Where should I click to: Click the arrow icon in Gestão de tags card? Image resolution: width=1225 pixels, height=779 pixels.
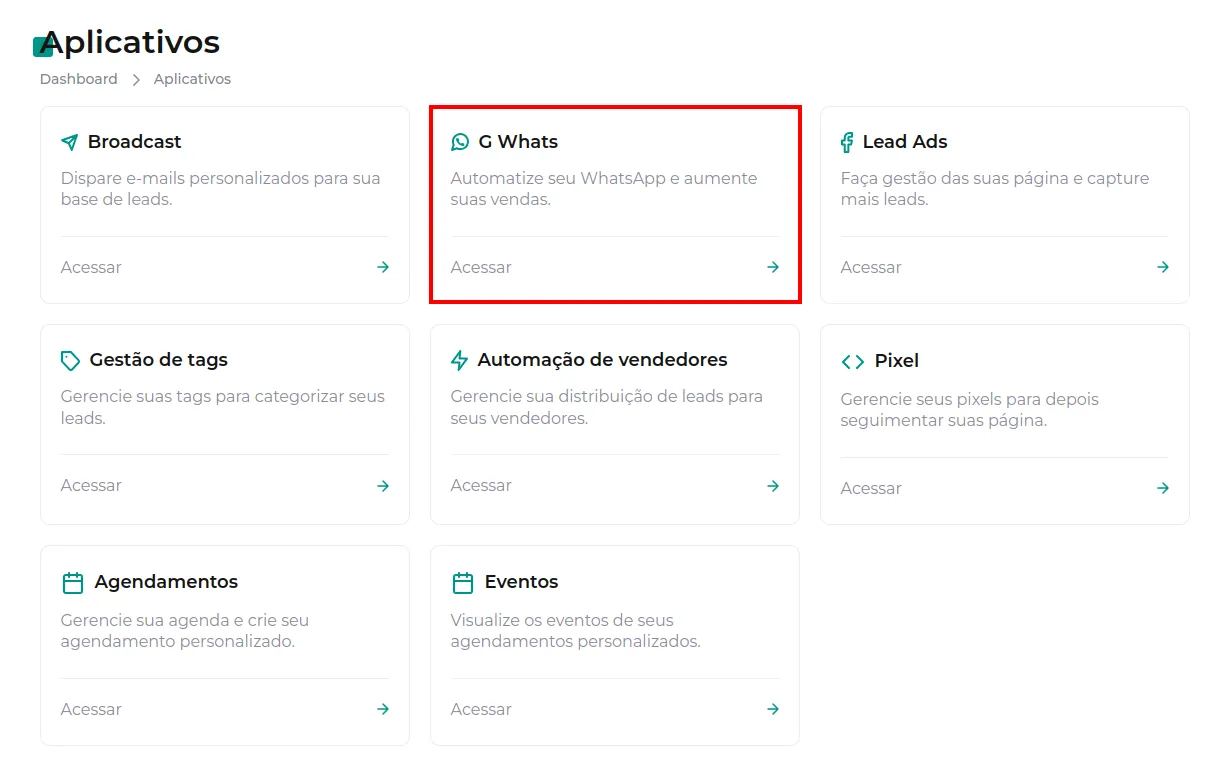[x=383, y=486]
